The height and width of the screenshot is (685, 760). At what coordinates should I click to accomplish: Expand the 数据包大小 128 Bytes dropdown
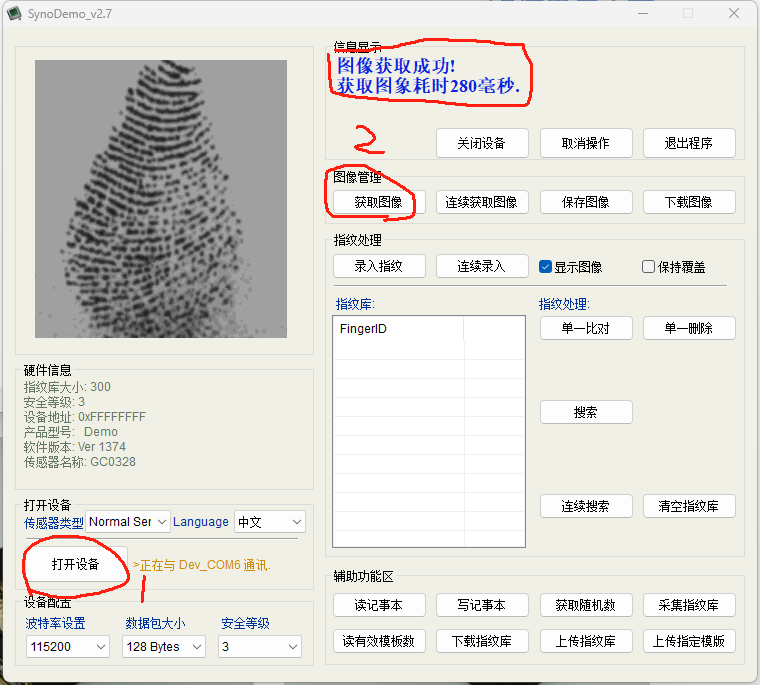pos(164,646)
